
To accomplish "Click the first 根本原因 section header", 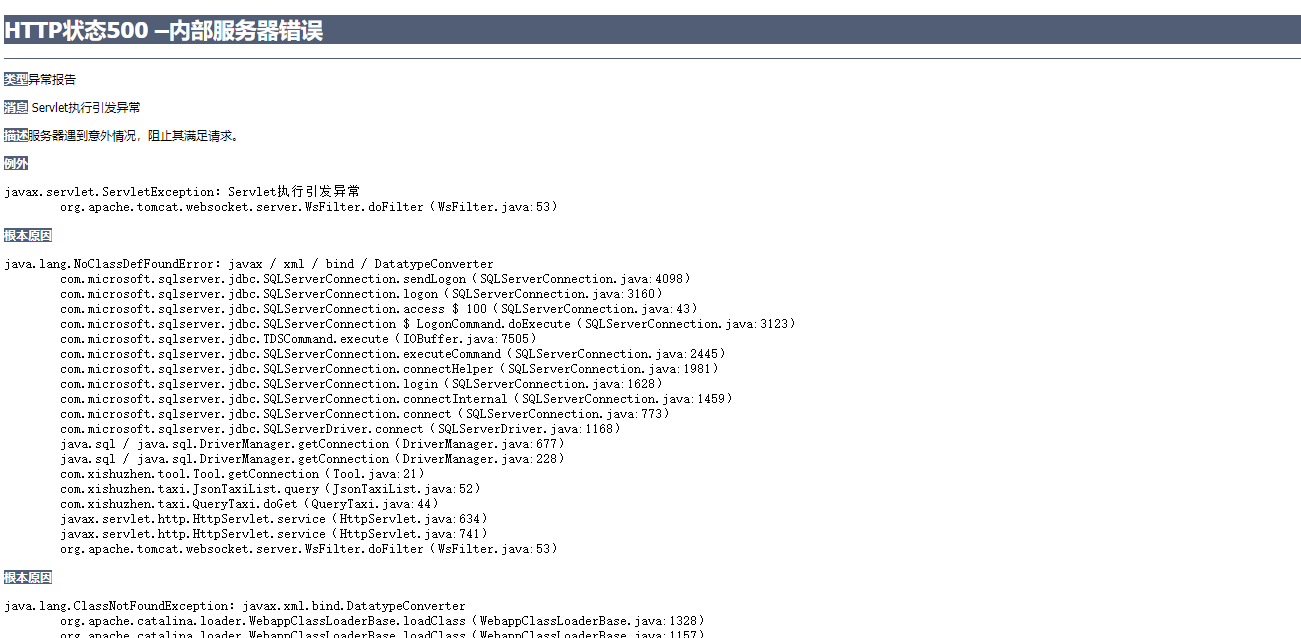I will click(26, 235).
